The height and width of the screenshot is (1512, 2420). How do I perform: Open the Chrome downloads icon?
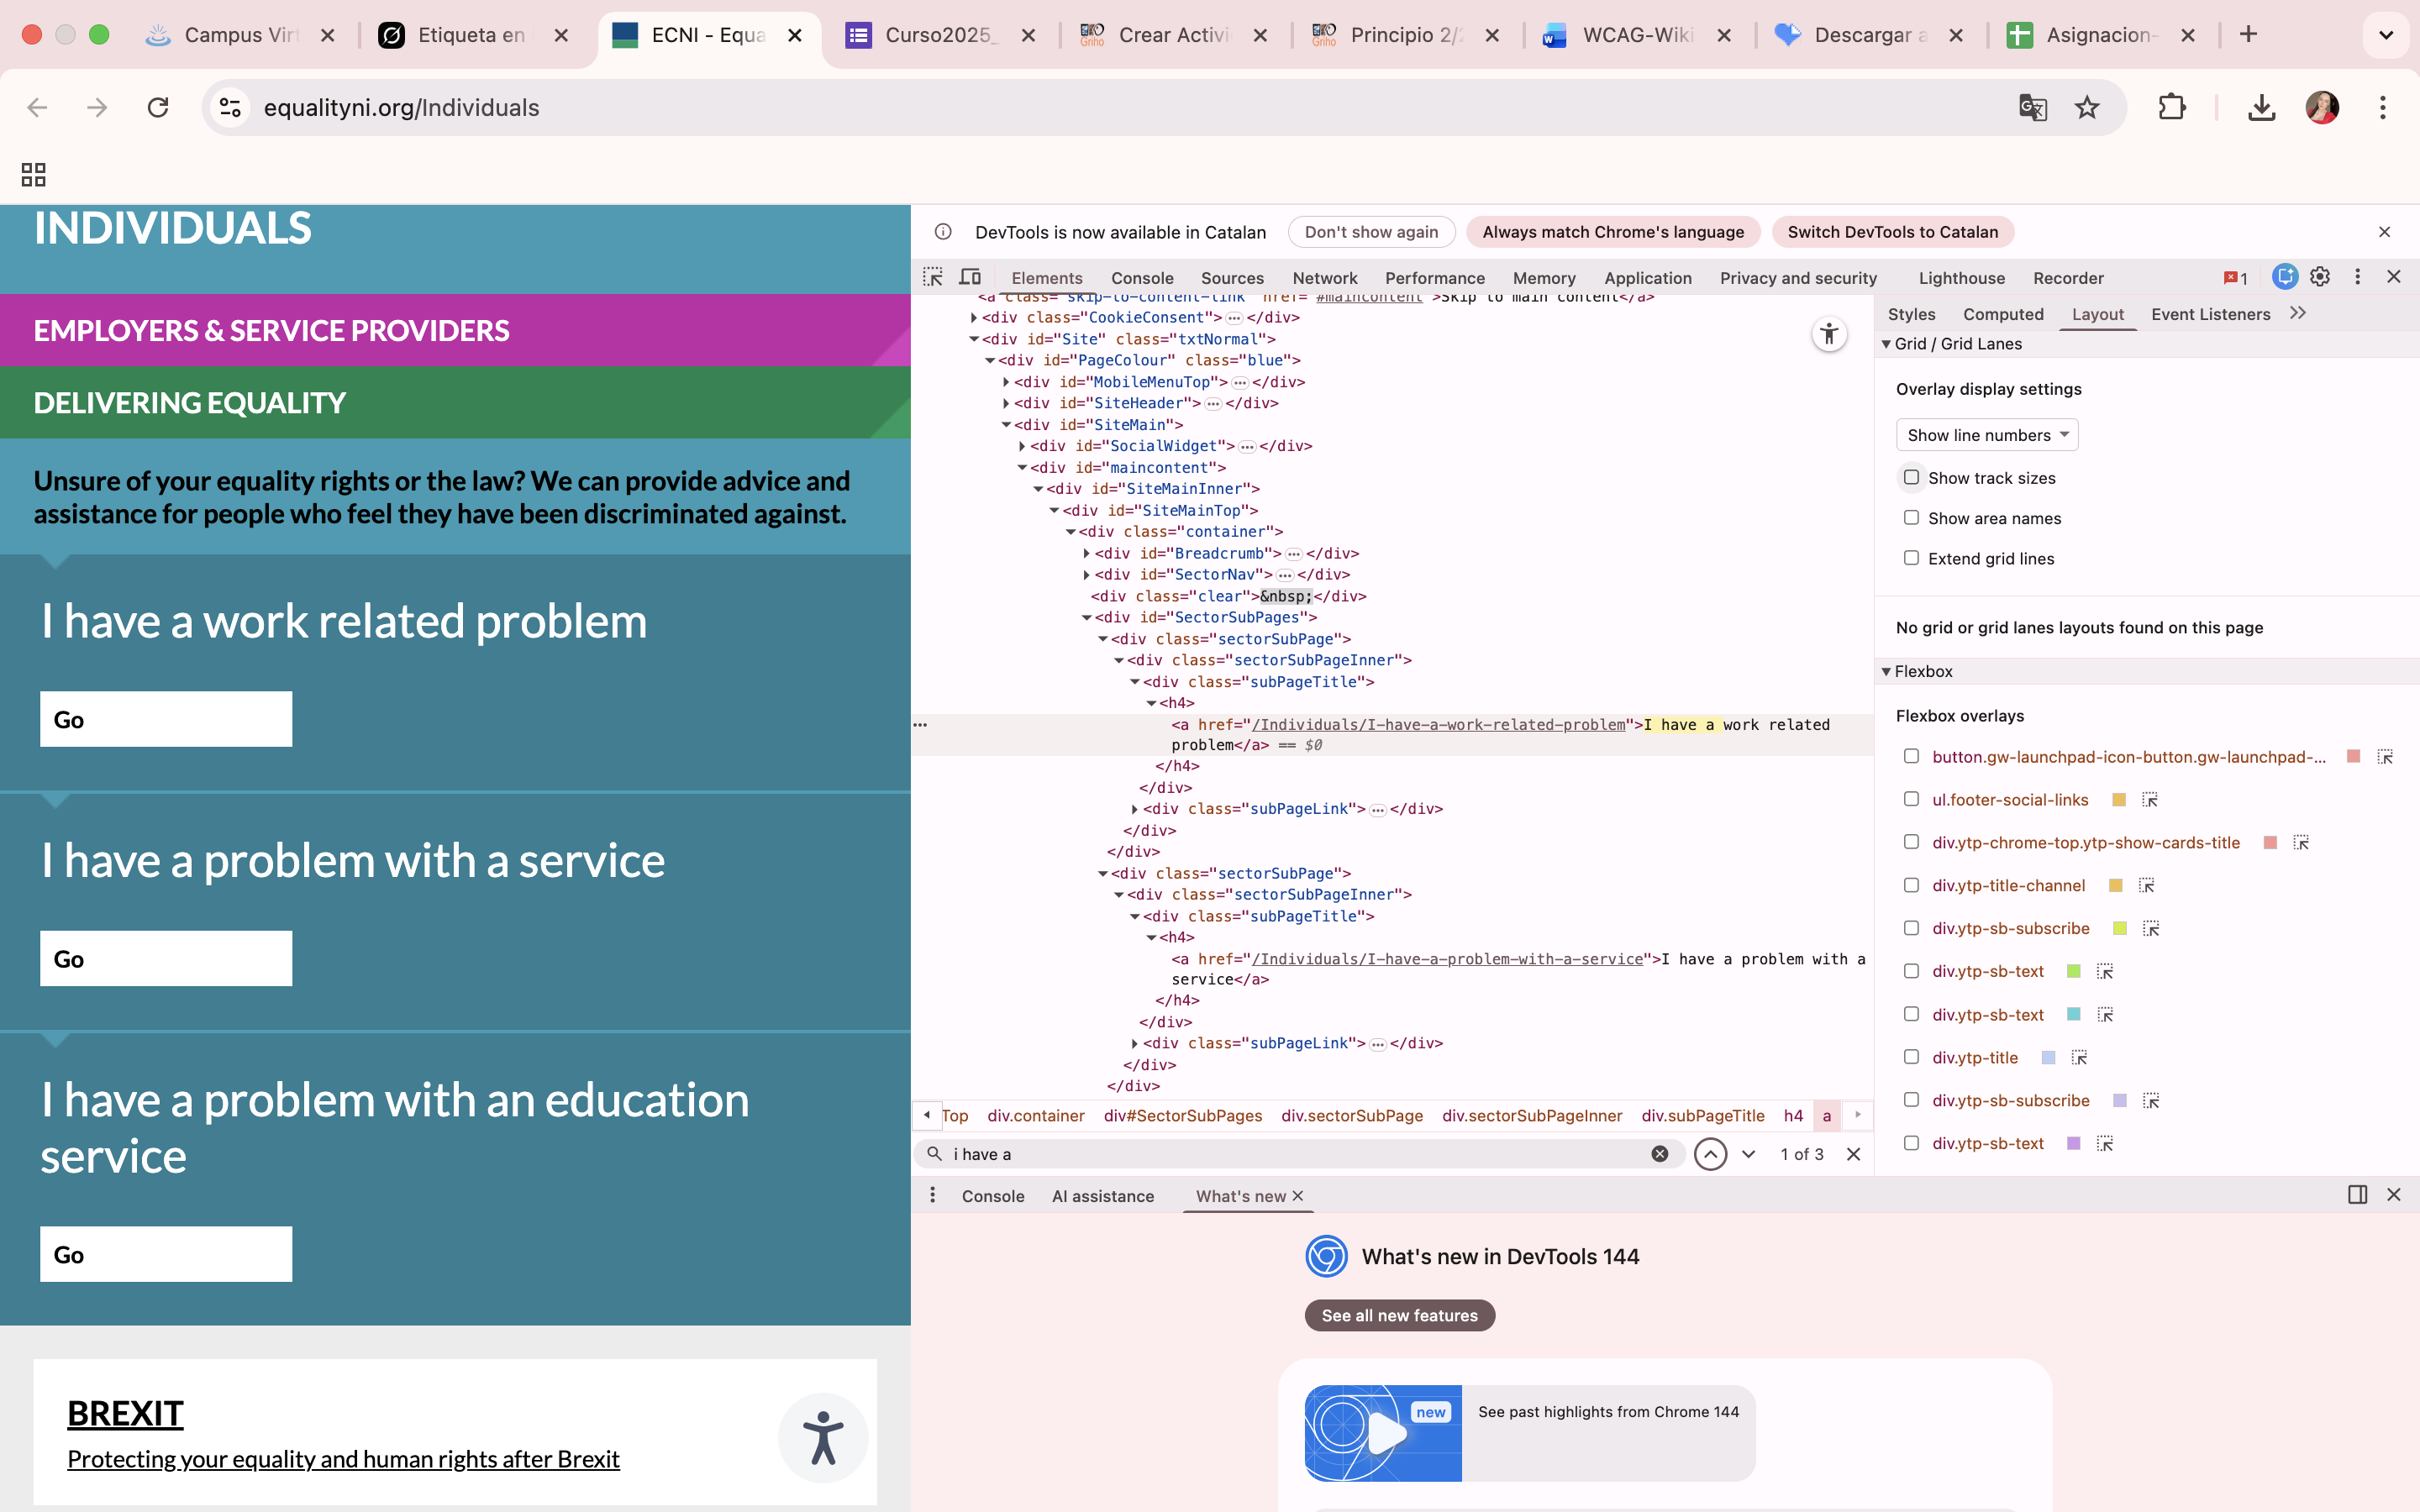(x=2261, y=108)
